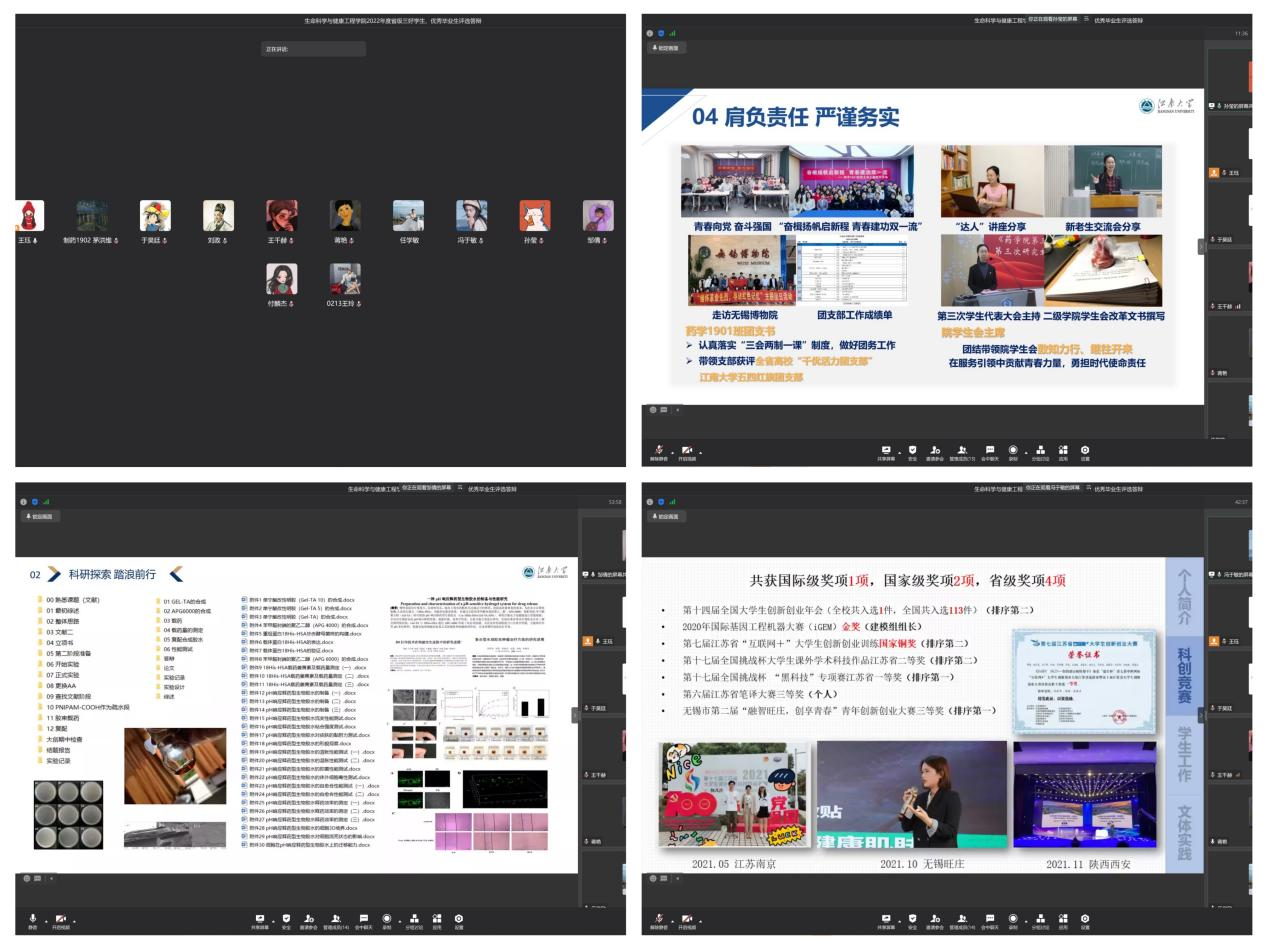Click Security shield icon in top-right meeting toolbar
The width and height of the screenshot is (1268, 951).
tap(911, 451)
